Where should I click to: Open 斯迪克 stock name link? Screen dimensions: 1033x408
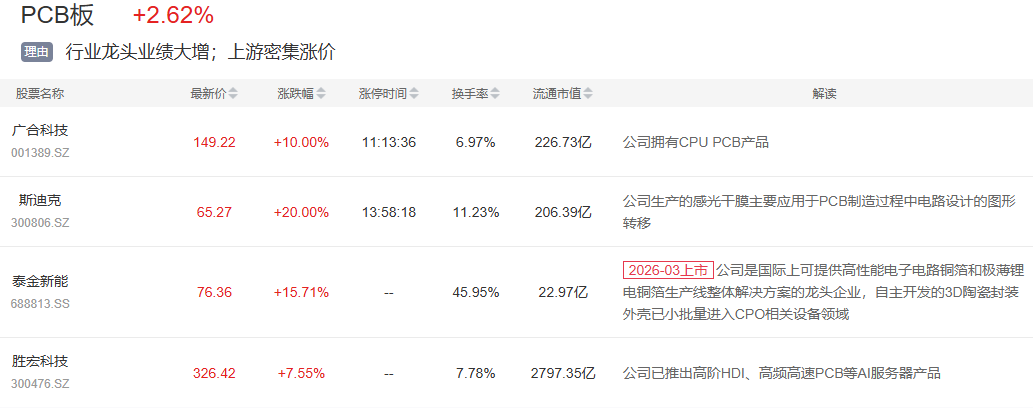coord(40,200)
